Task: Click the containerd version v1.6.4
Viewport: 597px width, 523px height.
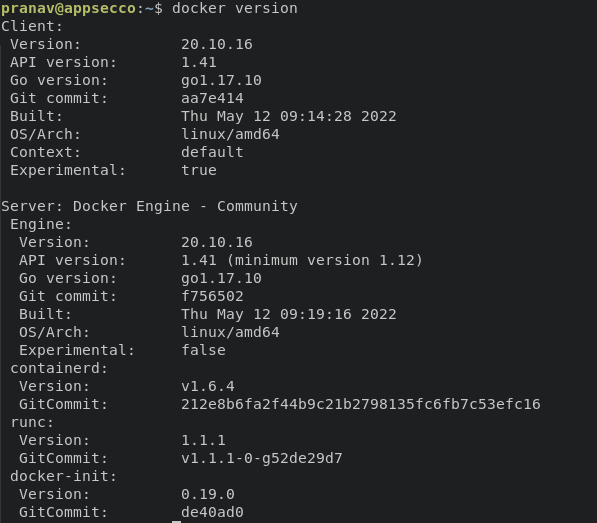Action: pos(208,386)
